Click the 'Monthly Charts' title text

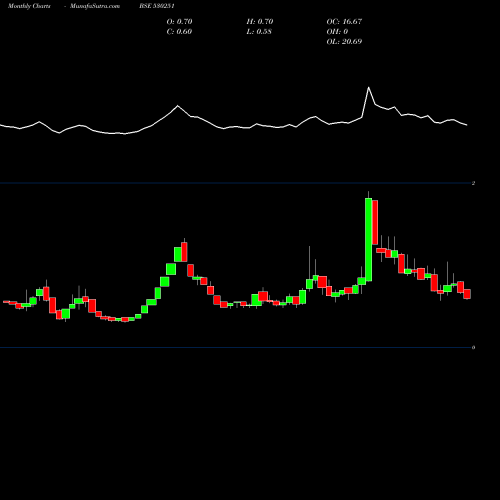[x=29, y=6]
